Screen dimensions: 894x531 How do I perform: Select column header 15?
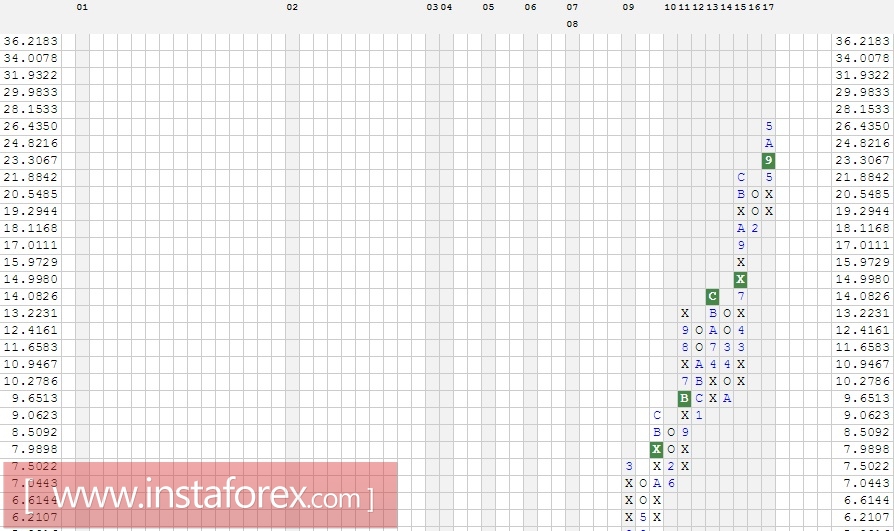(740, 7)
